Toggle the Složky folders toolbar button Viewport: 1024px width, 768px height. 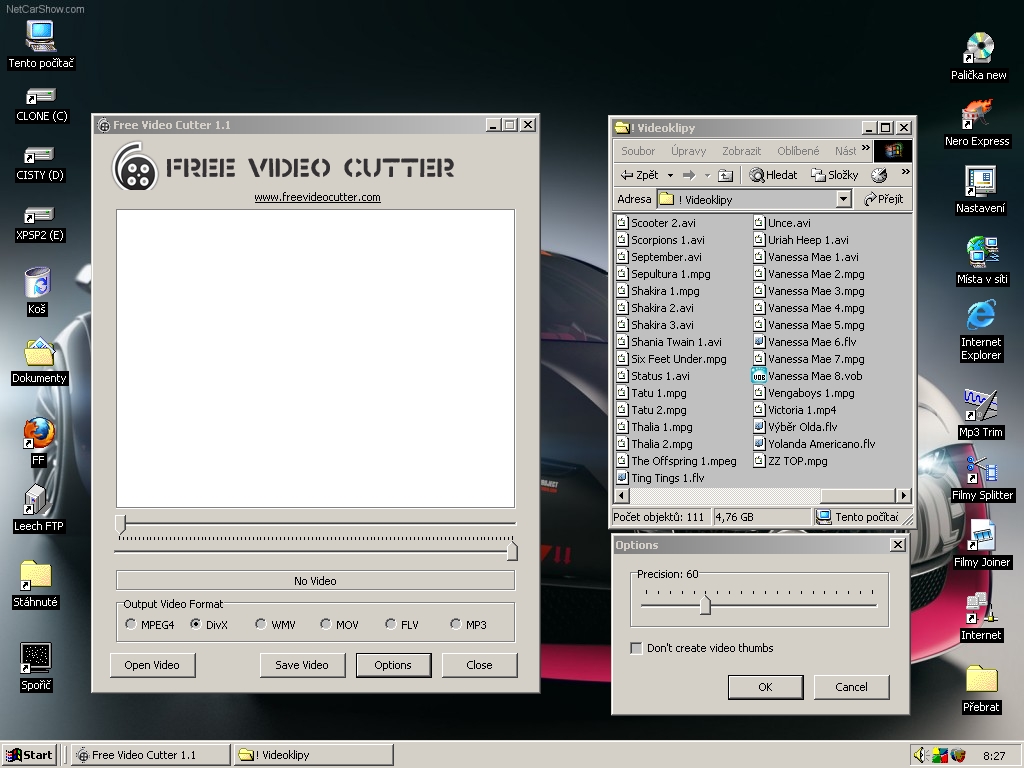(x=835, y=175)
